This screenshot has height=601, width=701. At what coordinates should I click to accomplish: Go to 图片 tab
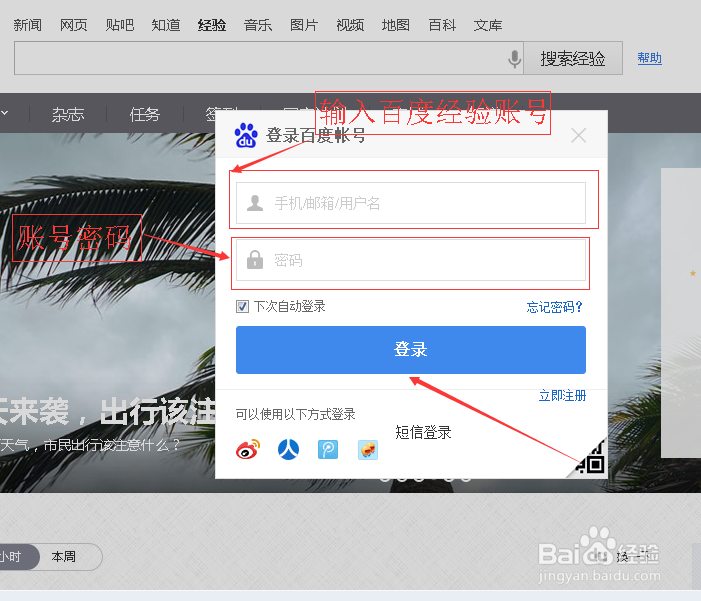click(x=304, y=25)
